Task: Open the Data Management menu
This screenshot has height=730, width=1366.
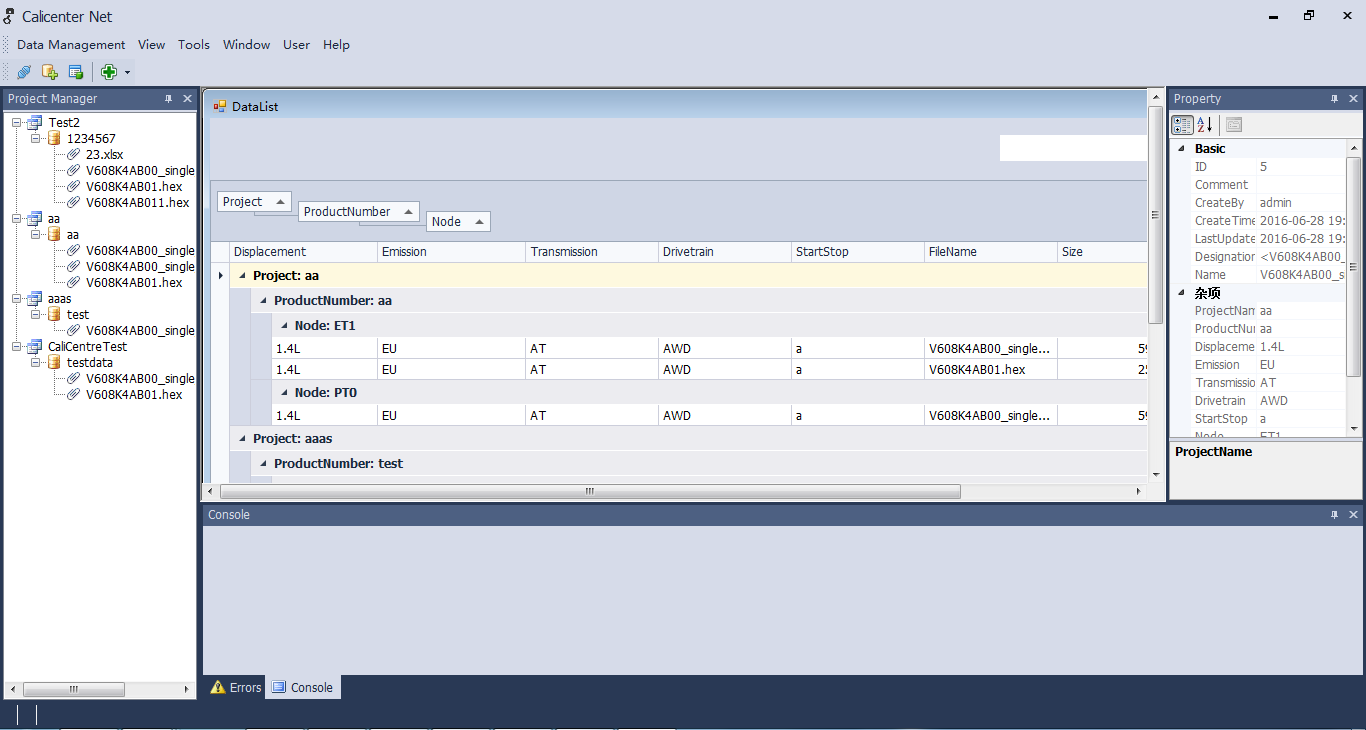Action: click(71, 45)
